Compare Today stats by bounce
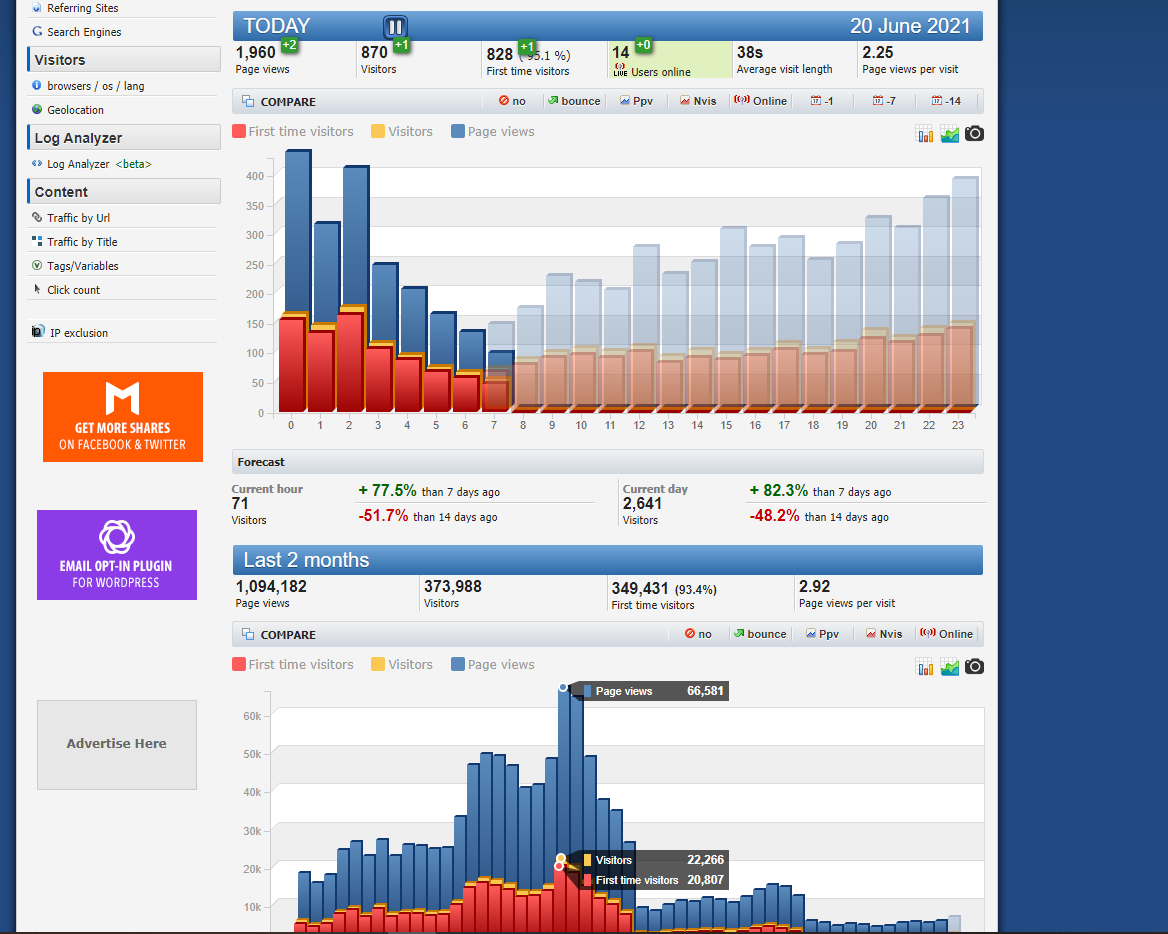 pos(574,101)
